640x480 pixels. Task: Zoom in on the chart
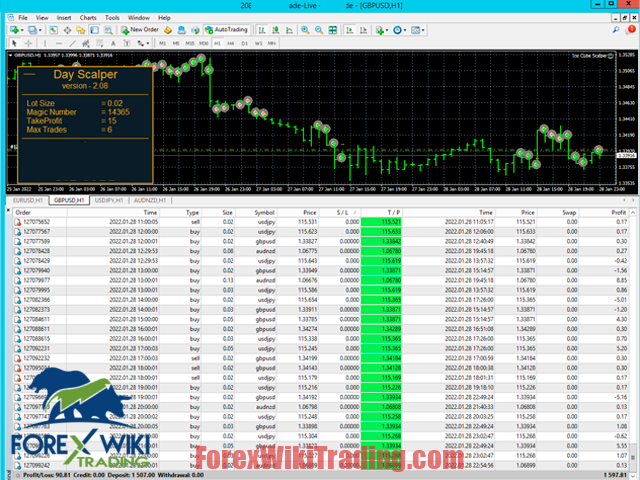point(305,30)
